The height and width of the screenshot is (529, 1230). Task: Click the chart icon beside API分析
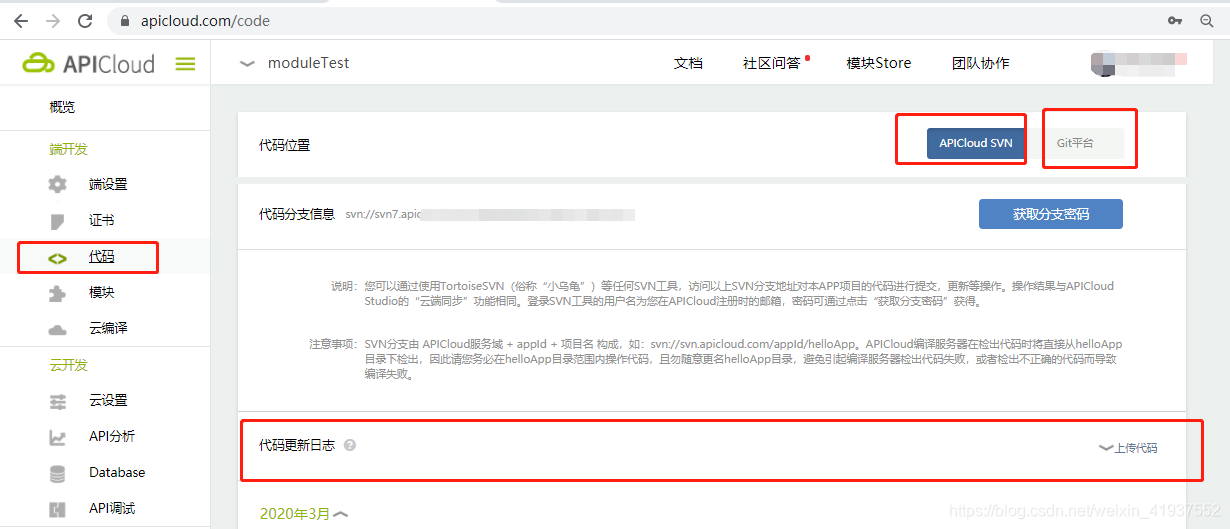pos(57,437)
